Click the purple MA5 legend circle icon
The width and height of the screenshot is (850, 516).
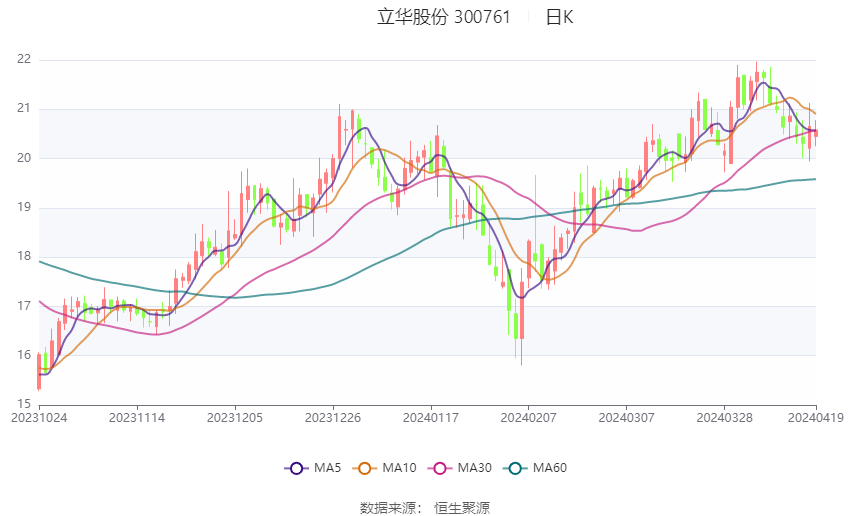(x=296, y=468)
